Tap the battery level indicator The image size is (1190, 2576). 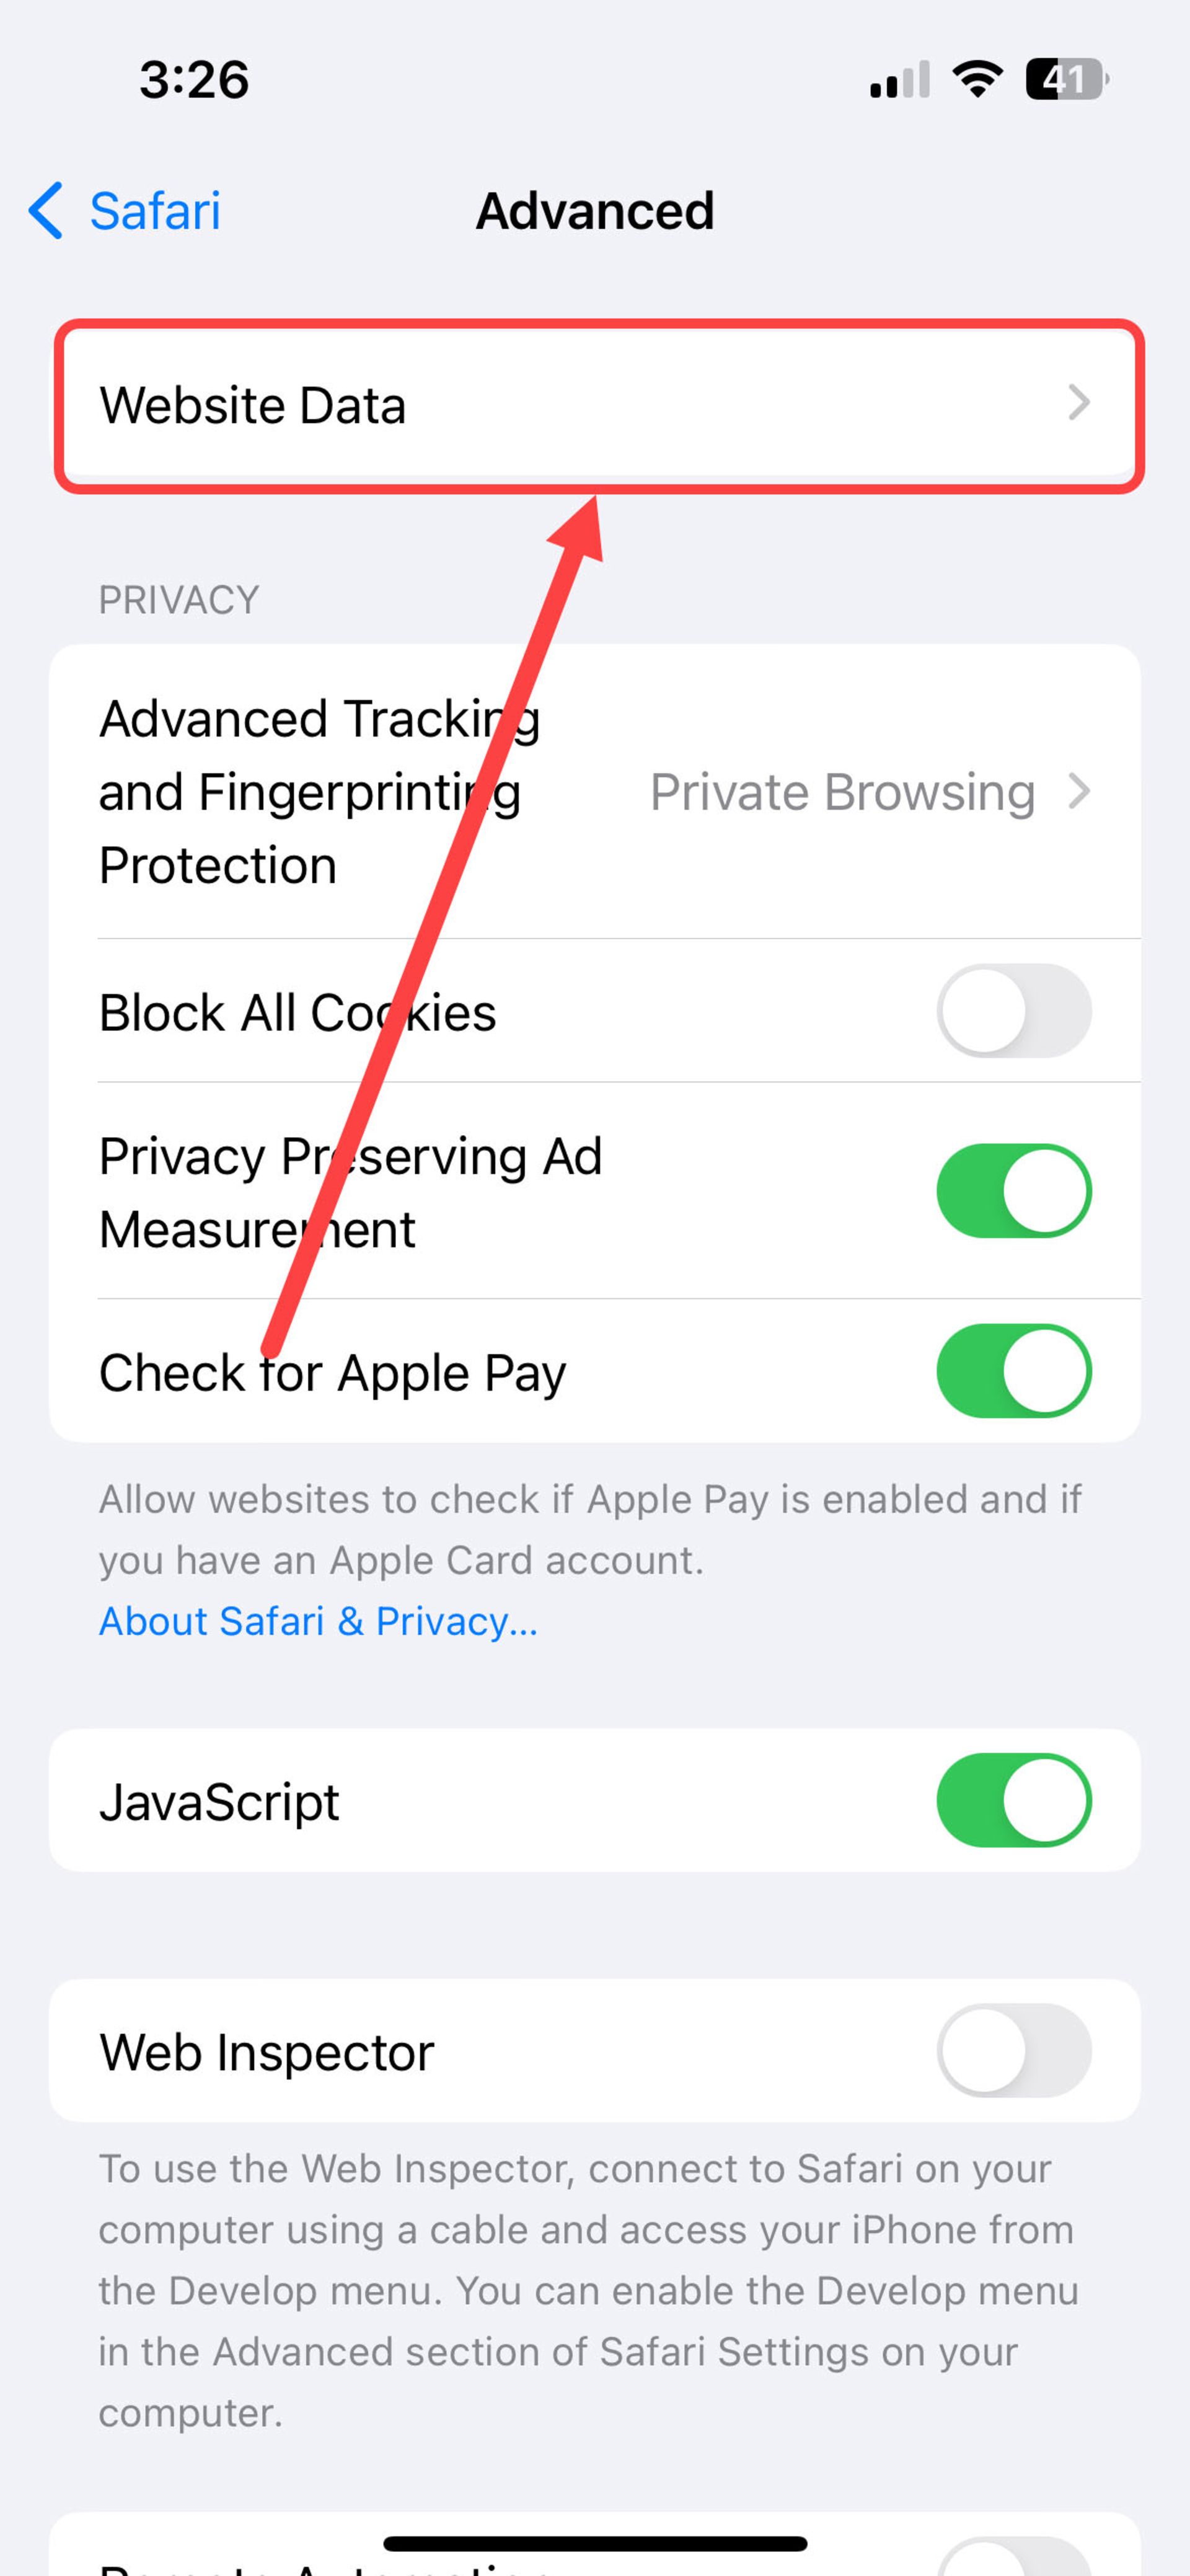pyautogui.click(x=1067, y=78)
